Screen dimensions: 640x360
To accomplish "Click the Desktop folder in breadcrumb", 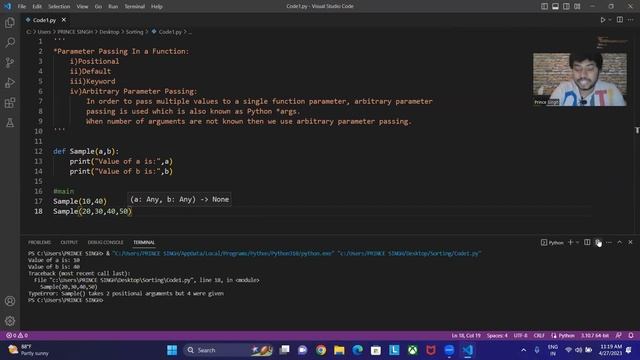I will (109, 32).
